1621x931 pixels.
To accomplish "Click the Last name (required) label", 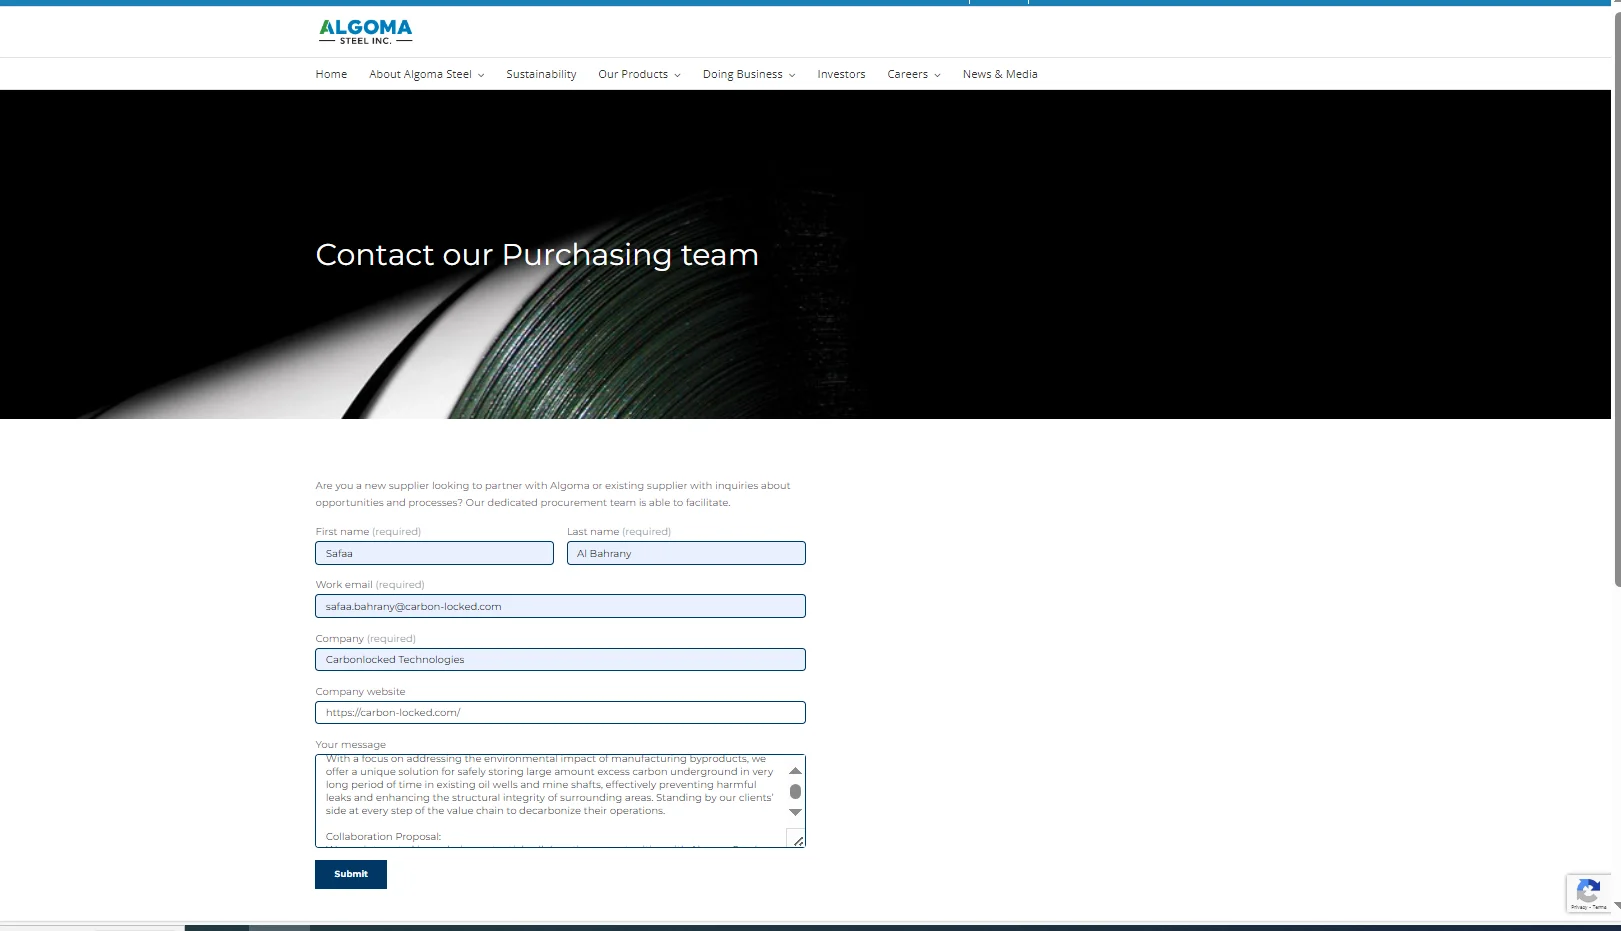I will (619, 531).
